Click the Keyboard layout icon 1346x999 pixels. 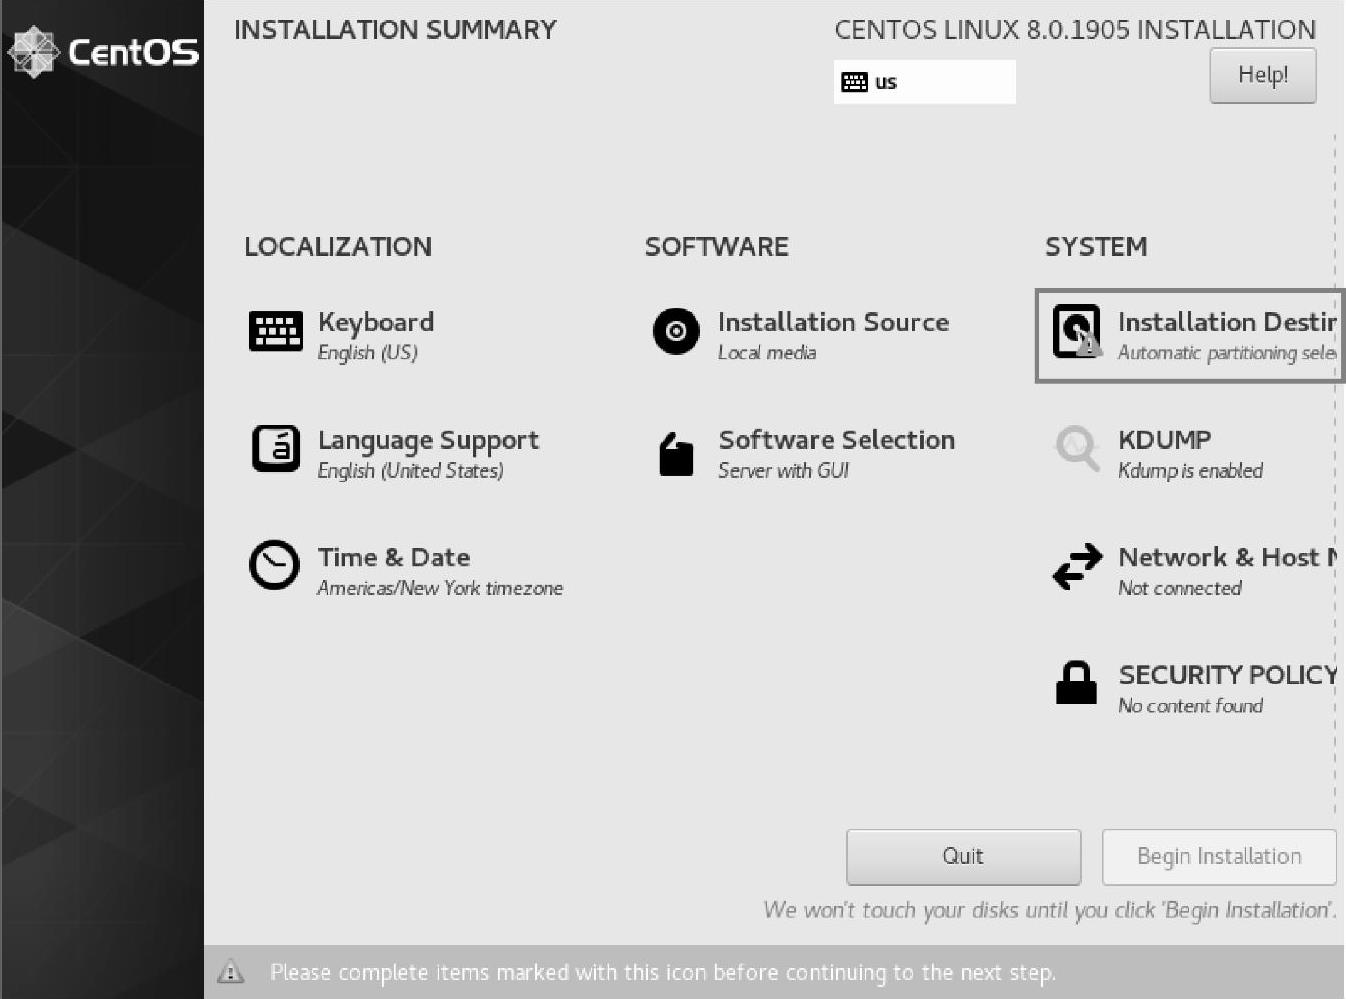click(x=275, y=331)
